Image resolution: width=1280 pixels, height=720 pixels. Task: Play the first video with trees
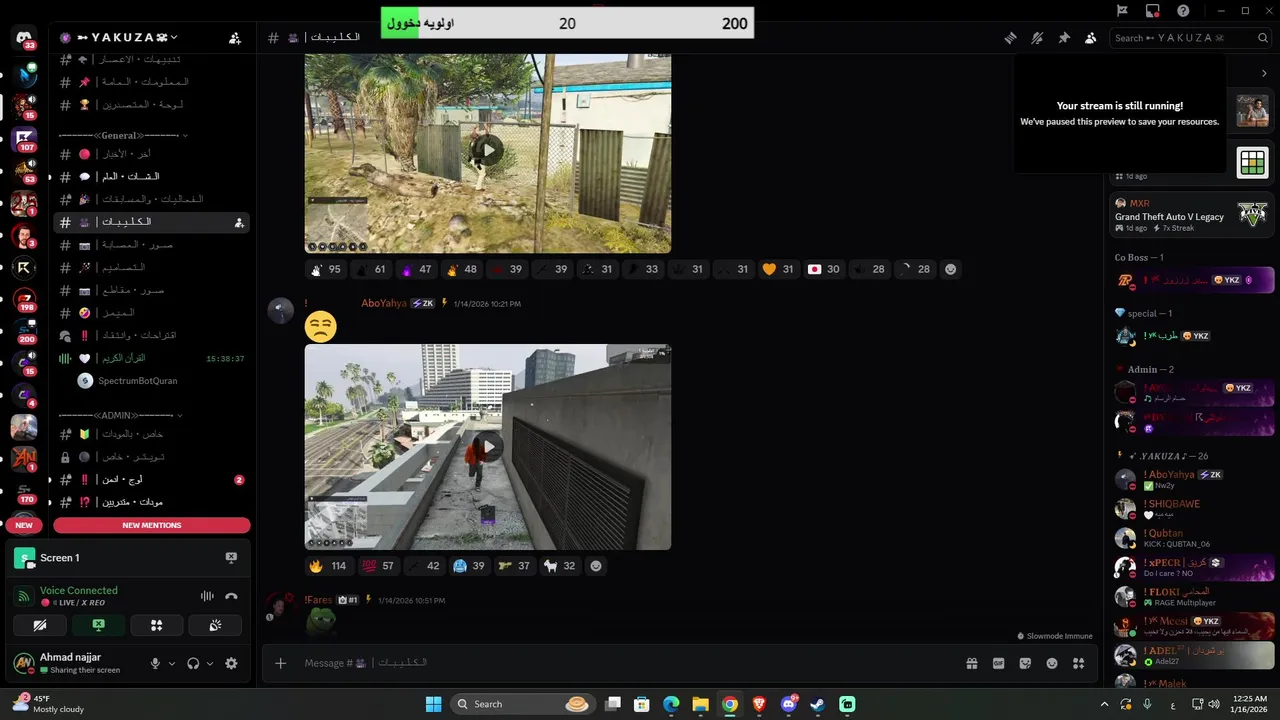tap(487, 150)
